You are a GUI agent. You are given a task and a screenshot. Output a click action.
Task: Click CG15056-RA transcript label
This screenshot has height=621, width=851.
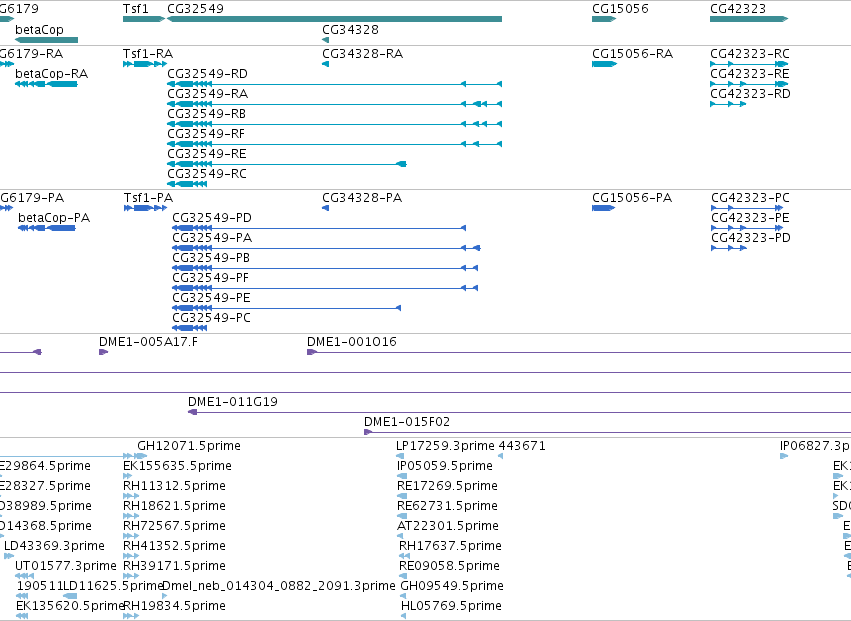633,54
